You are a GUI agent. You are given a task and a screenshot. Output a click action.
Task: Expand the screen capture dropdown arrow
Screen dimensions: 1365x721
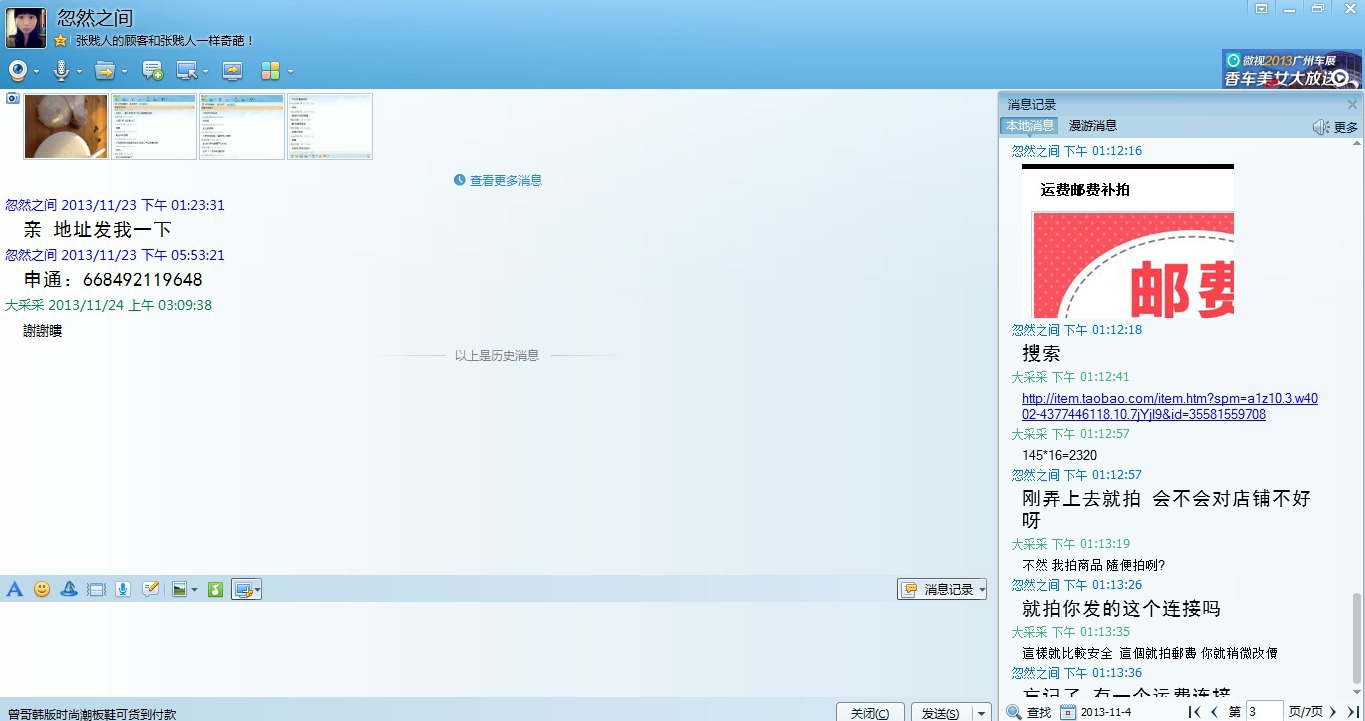pos(257,591)
